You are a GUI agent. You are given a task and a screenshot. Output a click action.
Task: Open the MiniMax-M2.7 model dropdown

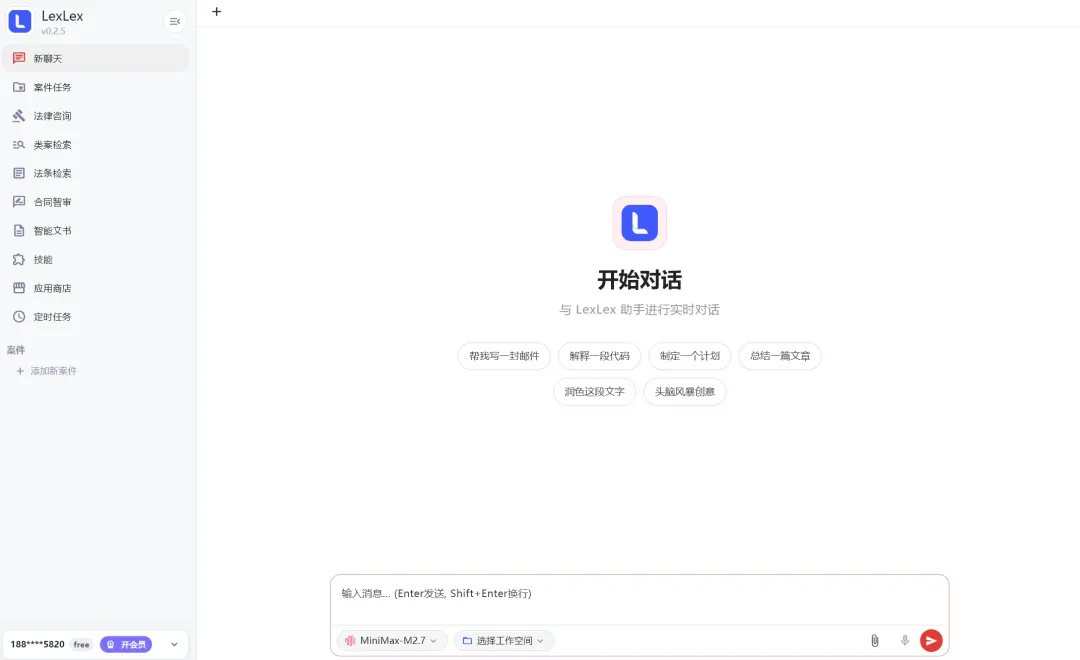(x=392, y=641)
